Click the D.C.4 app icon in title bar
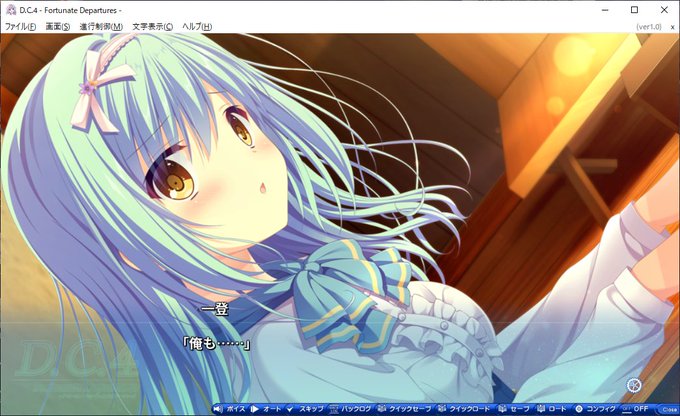This screenshot has height=416, width=680. pyautogui.click(x=11, y=10)
